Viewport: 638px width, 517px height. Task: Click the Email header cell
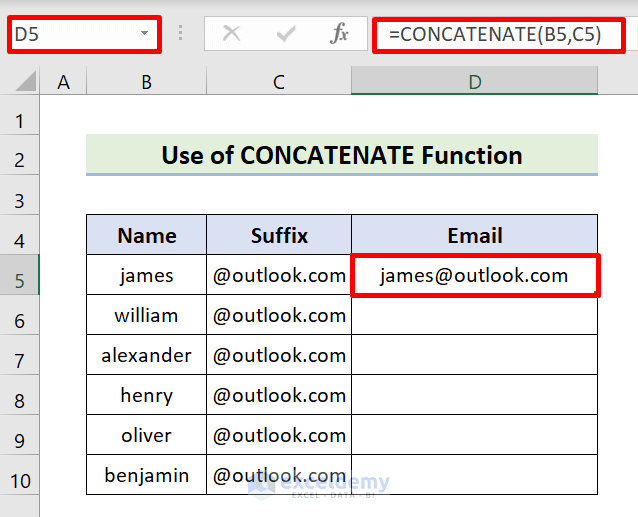tap(474, 235)
